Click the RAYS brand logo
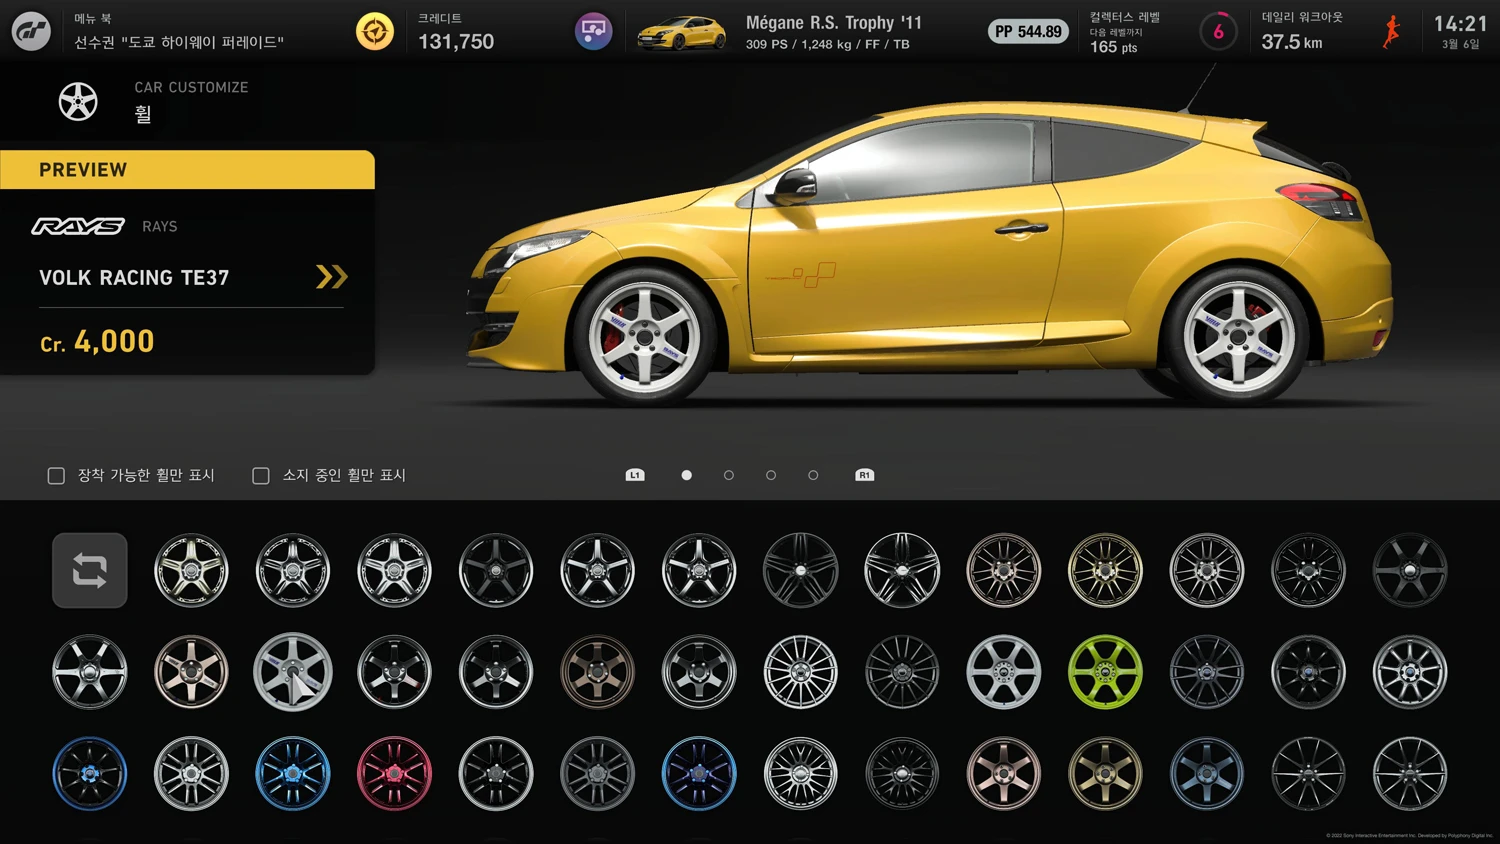This screenshot has width=1500, height=844. pyautogui.click(x=78, y=227)
